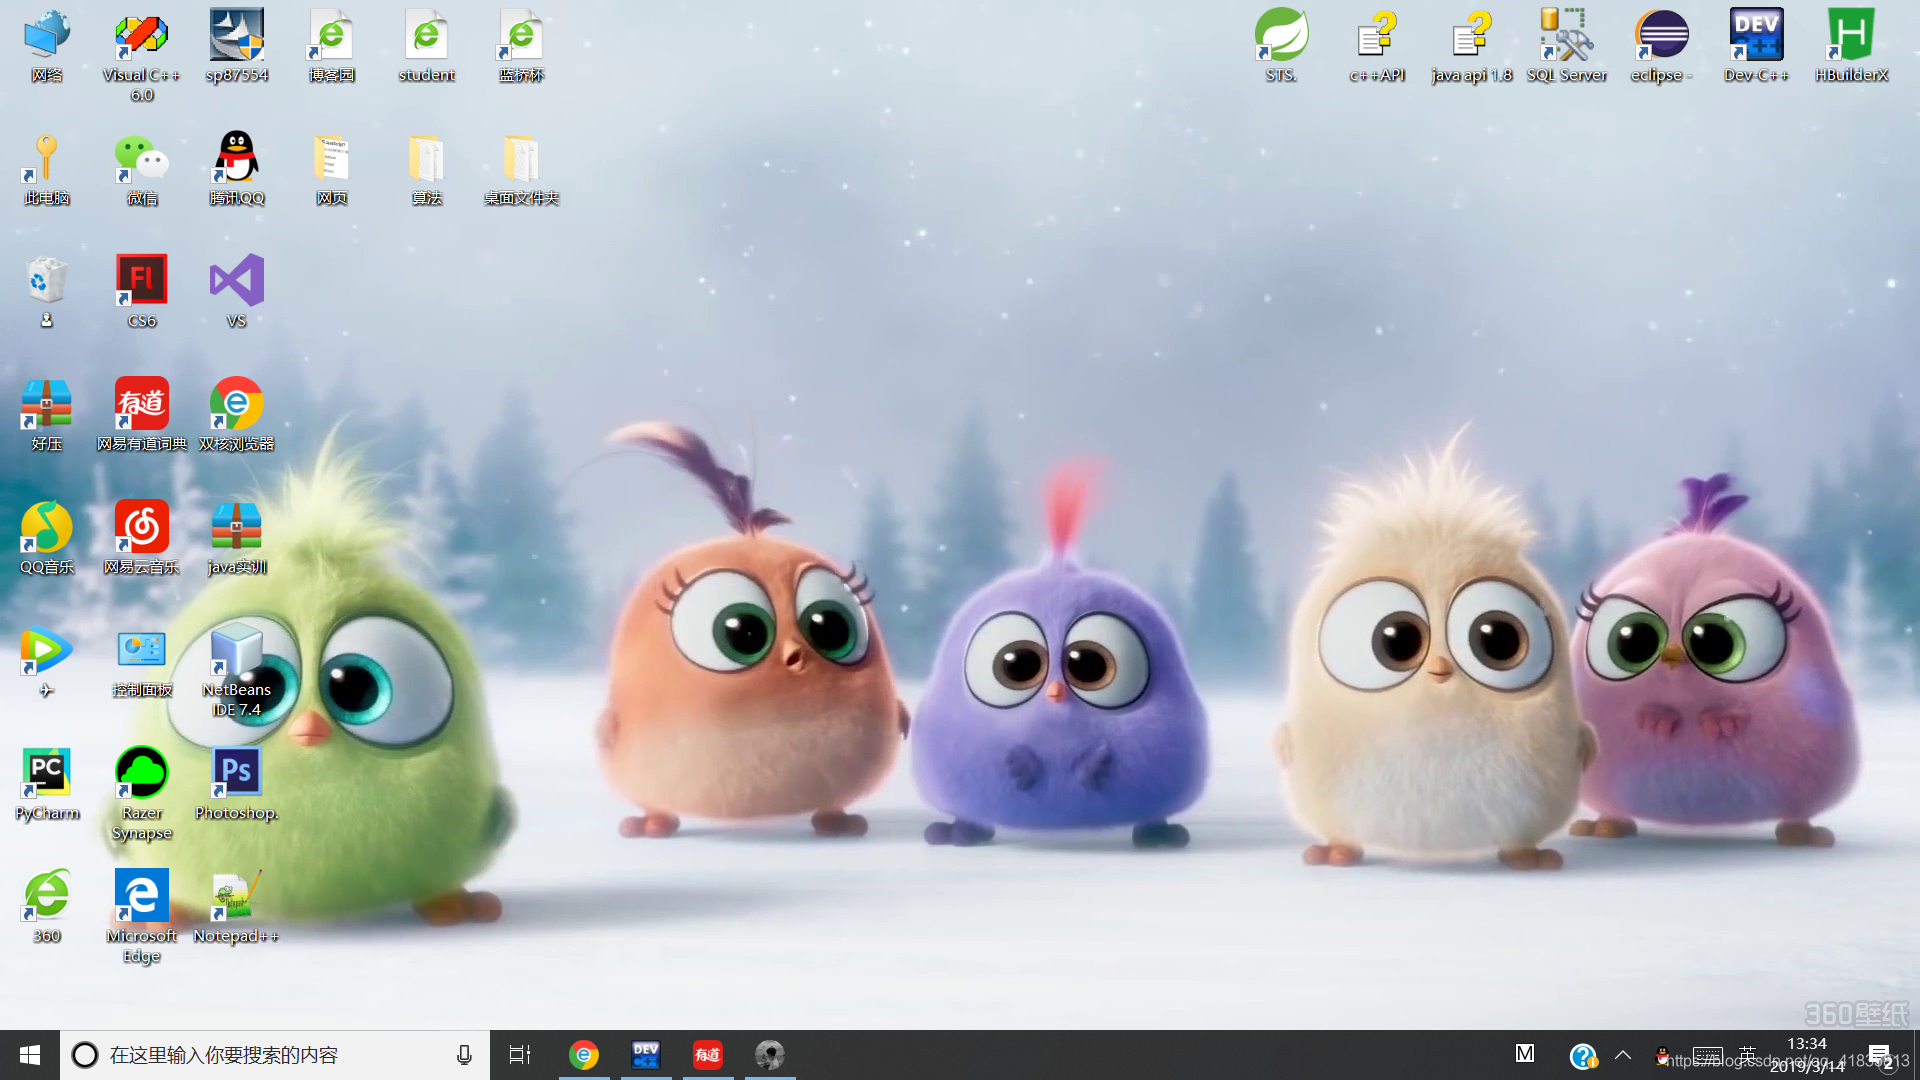Viewport: 1920px width, 1080px height.
Task: Launch 网易云音乐 shortcut
Action: (142, 539)
